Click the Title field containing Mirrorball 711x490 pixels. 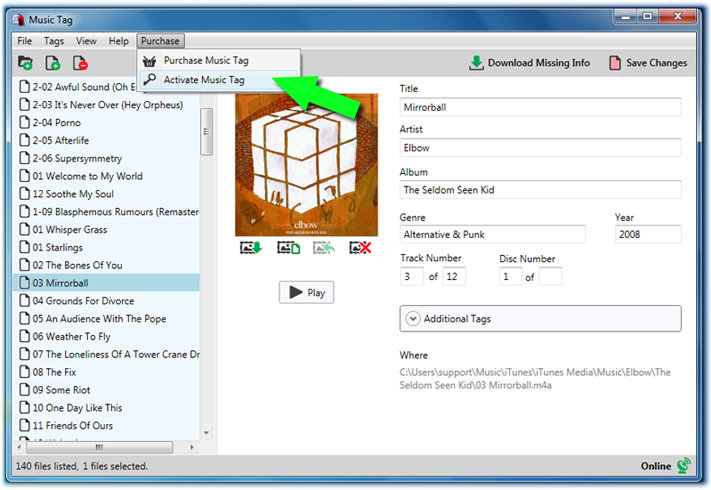[540, 107]
